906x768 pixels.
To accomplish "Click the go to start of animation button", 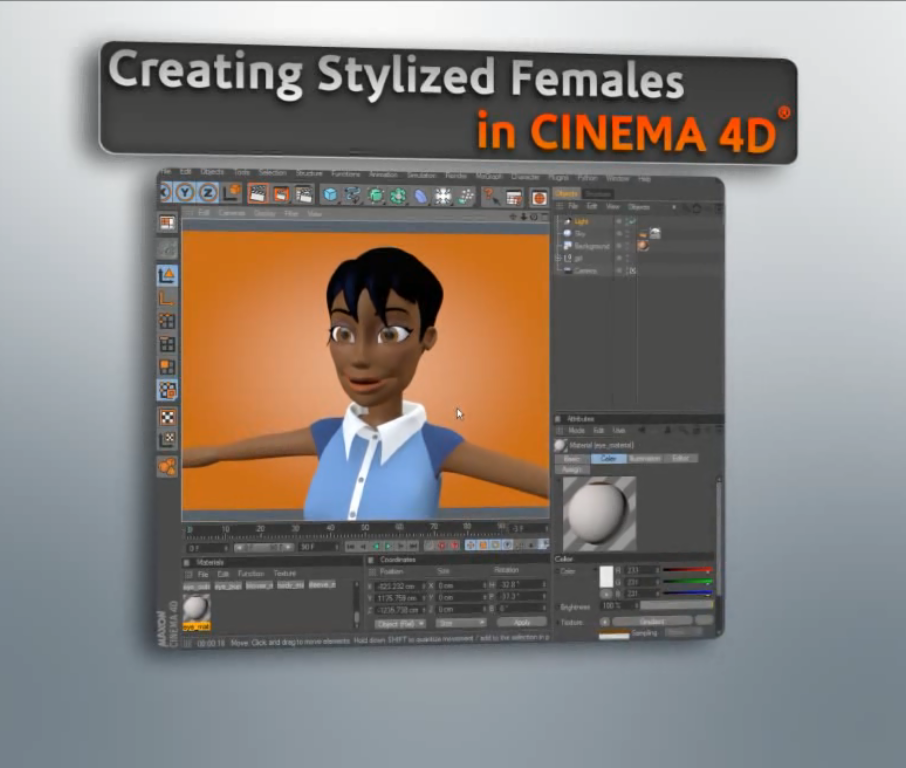I will click(x=350, y=546).
